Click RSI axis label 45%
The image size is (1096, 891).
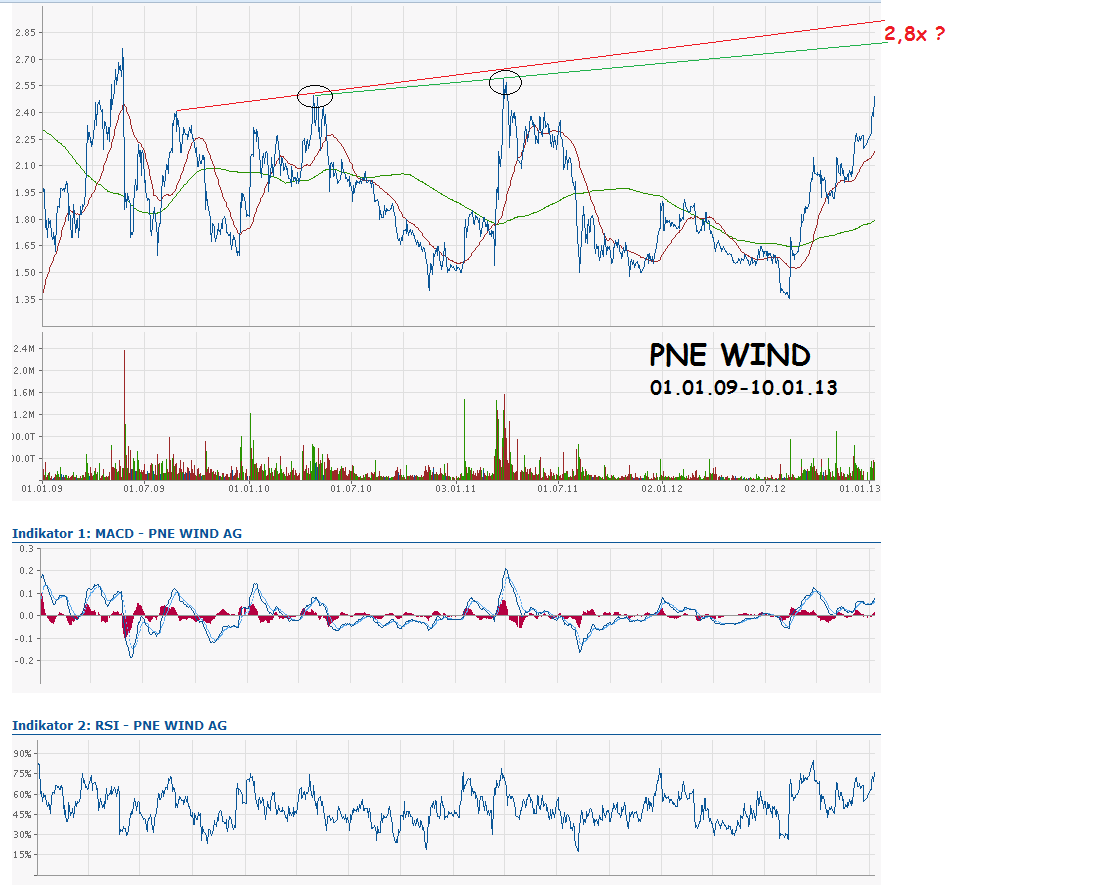click(22, 815)
